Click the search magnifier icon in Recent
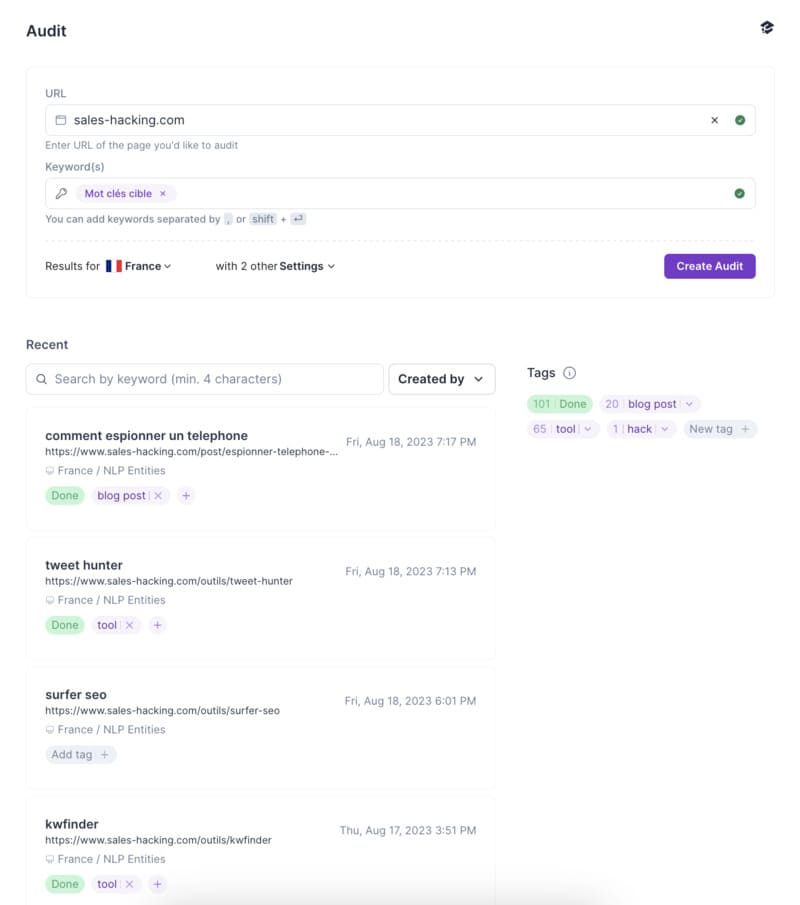 41,379
